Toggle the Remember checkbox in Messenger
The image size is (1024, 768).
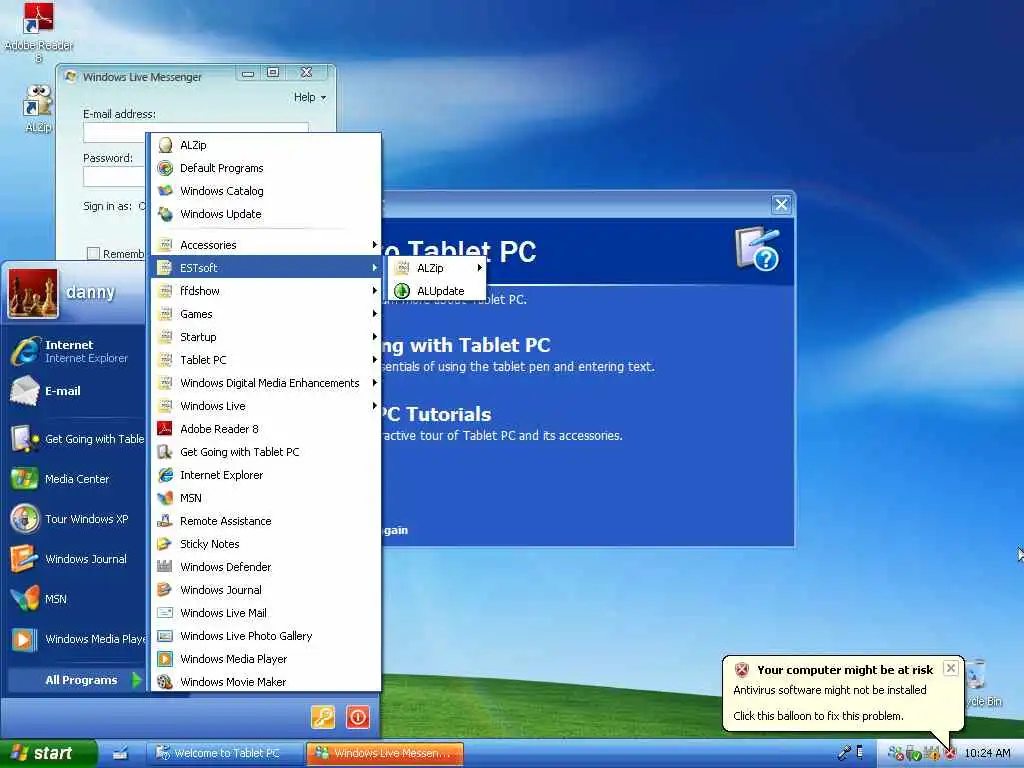tap(93, 253)
